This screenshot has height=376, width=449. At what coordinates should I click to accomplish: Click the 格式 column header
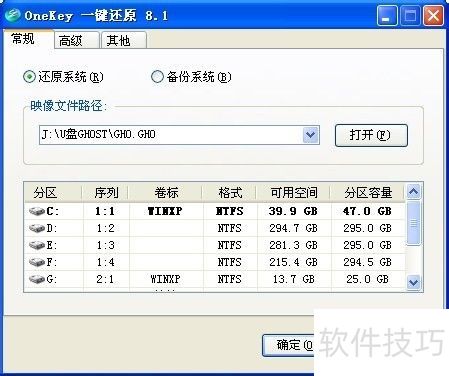pos(230,193)
